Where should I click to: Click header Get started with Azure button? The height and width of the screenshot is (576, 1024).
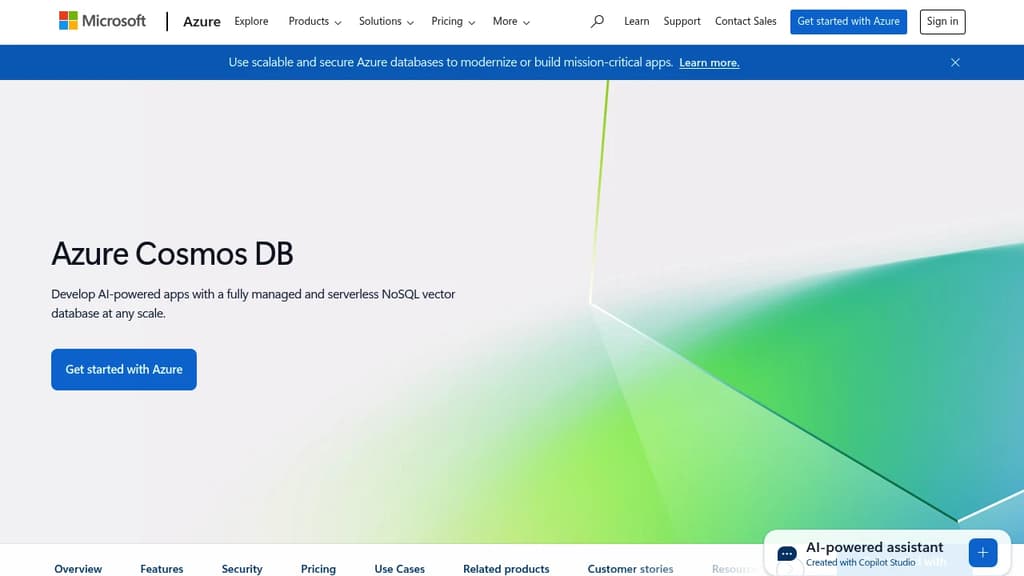848,22
